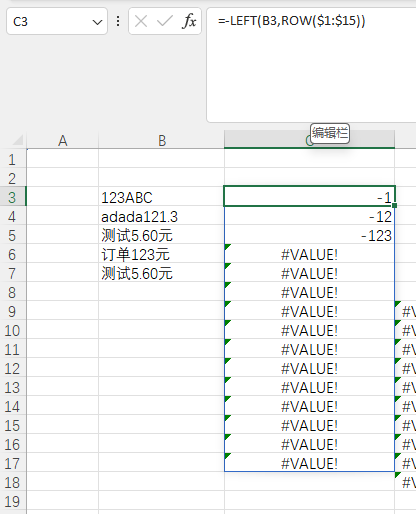Click #VALUE! error in cell C11
This screenshot has width=416, height=514.
click(x=309, y=350)
